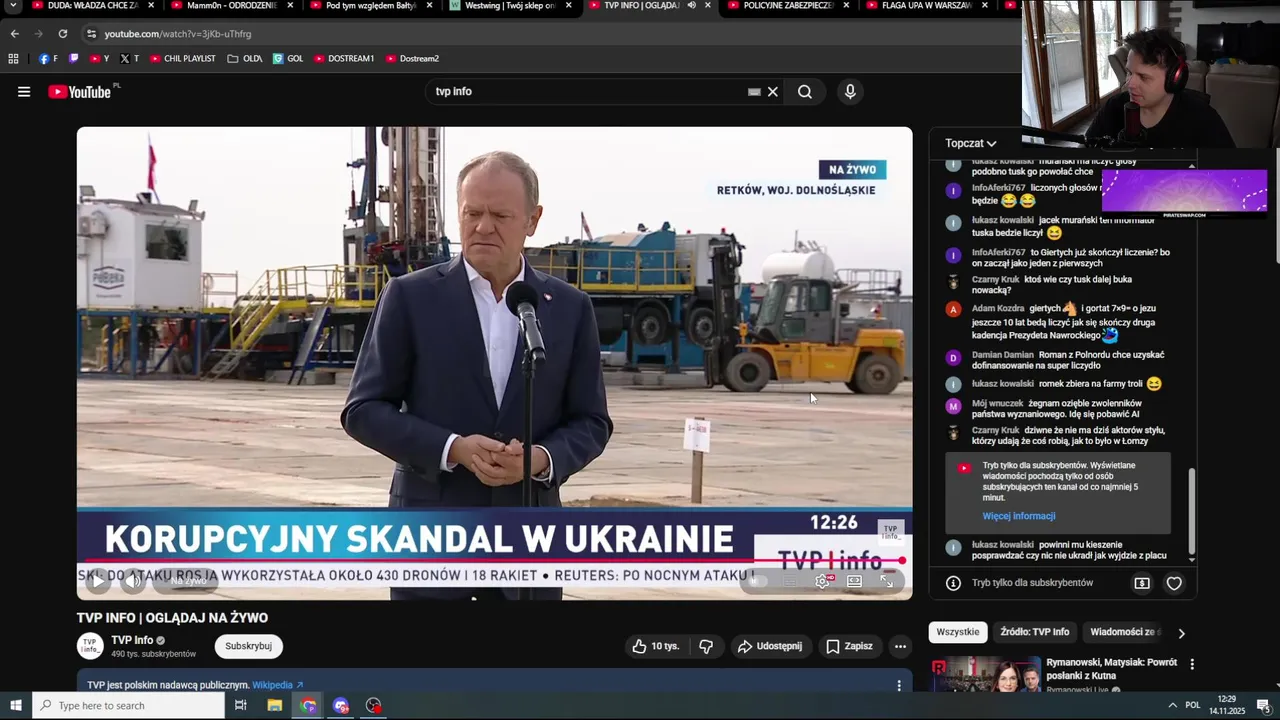Open the browser apps grid bookmark

pyautogui.click(x=13, y=58)
